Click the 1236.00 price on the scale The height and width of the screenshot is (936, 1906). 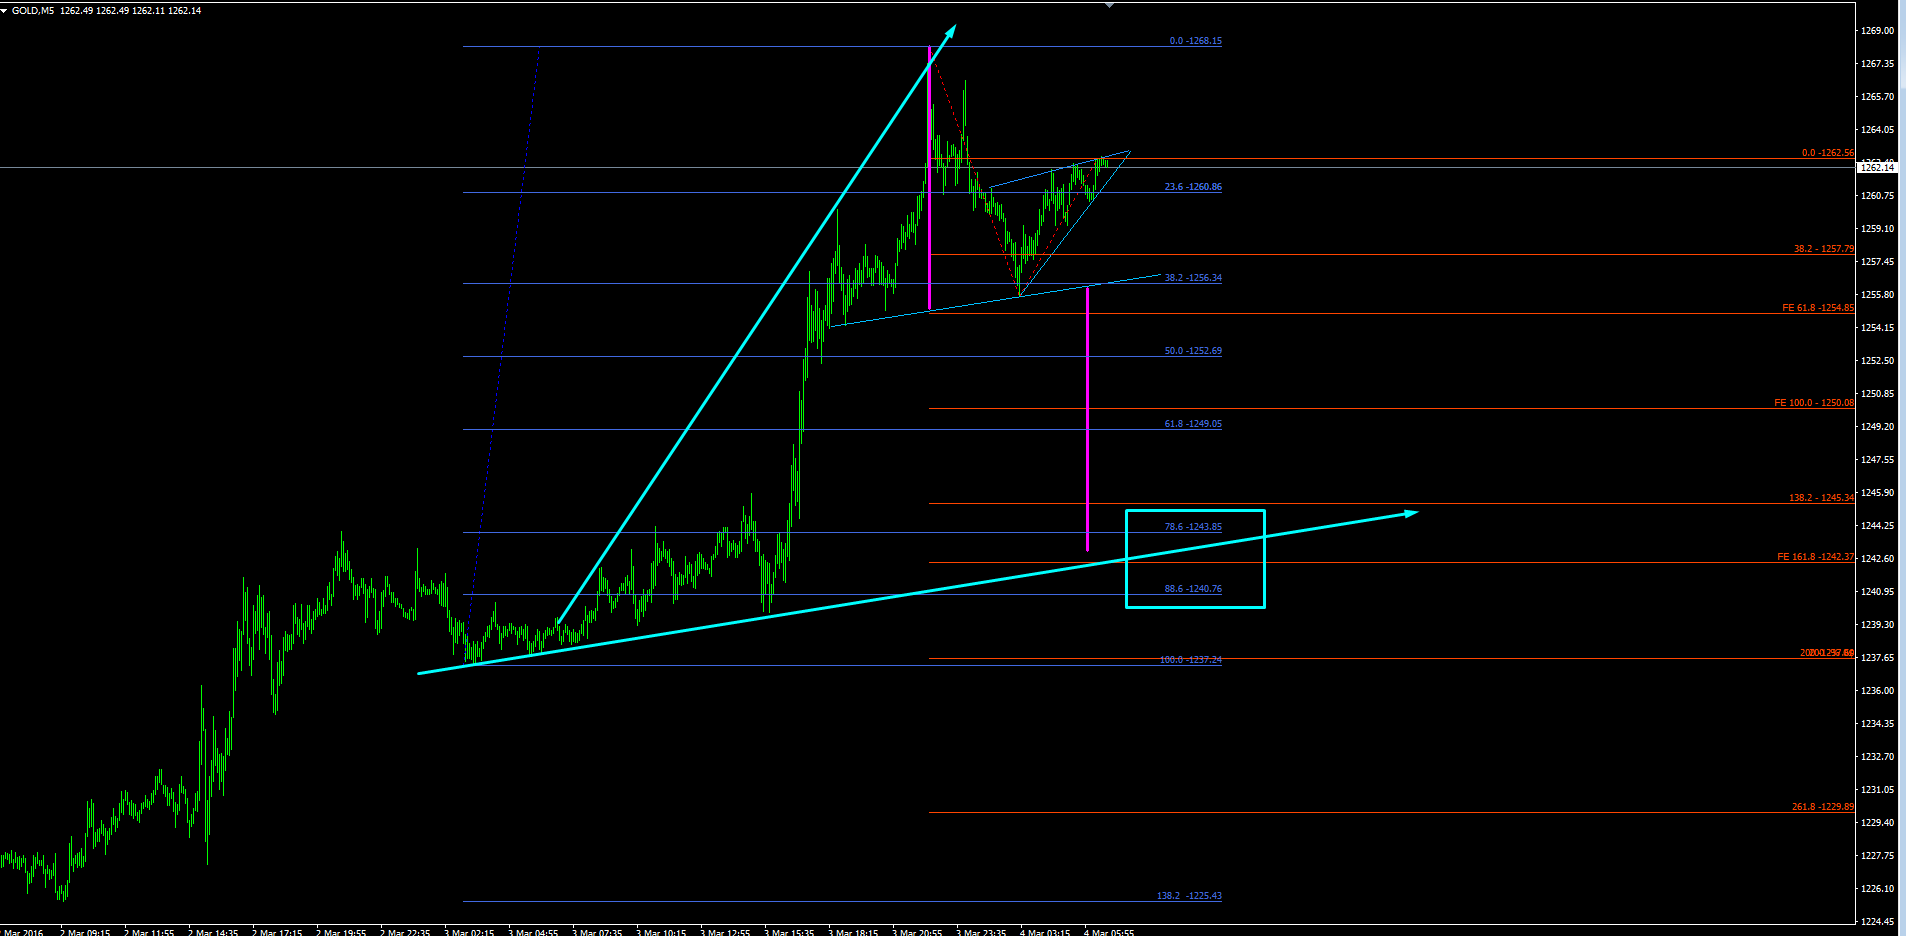[x=1877, y=691]
